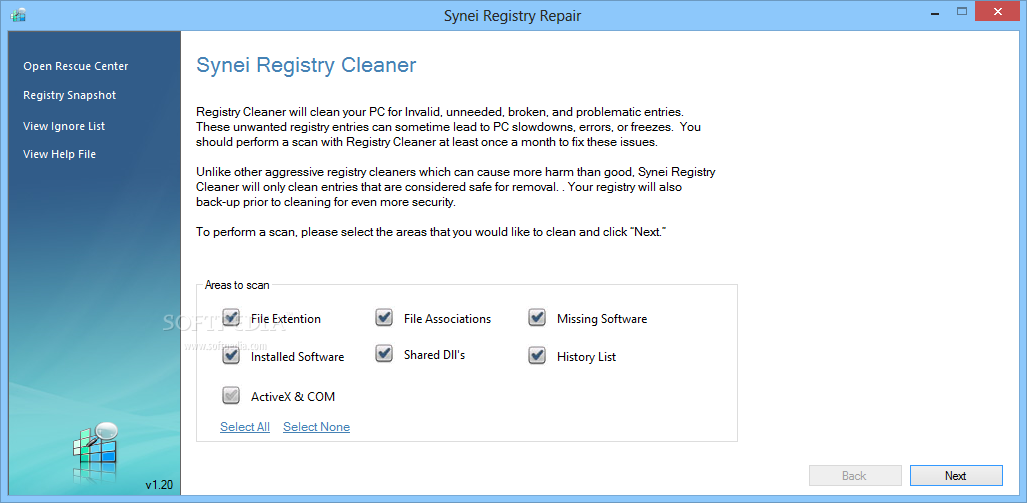Click the File Extention label text
The image size is (1027, 503).
click(x=286, y=320)
